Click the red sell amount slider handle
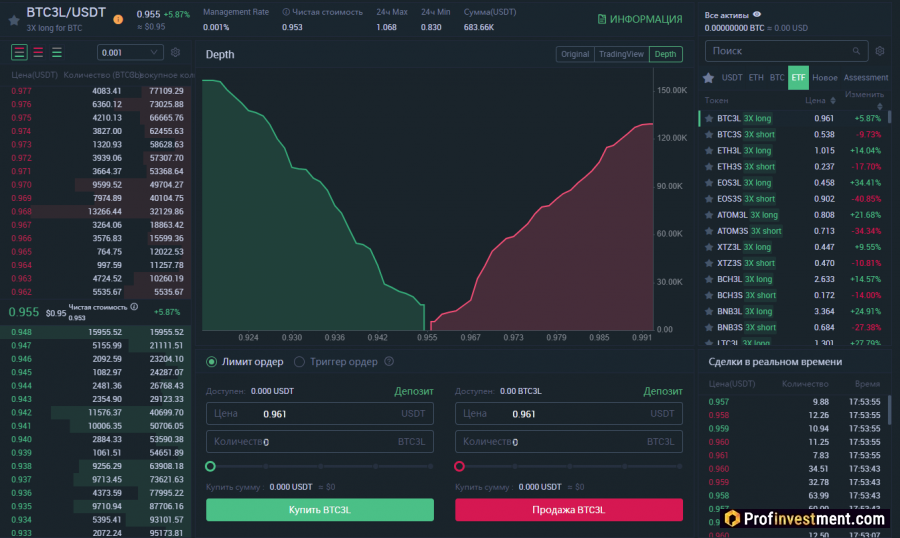 click(x=459, y=466)
